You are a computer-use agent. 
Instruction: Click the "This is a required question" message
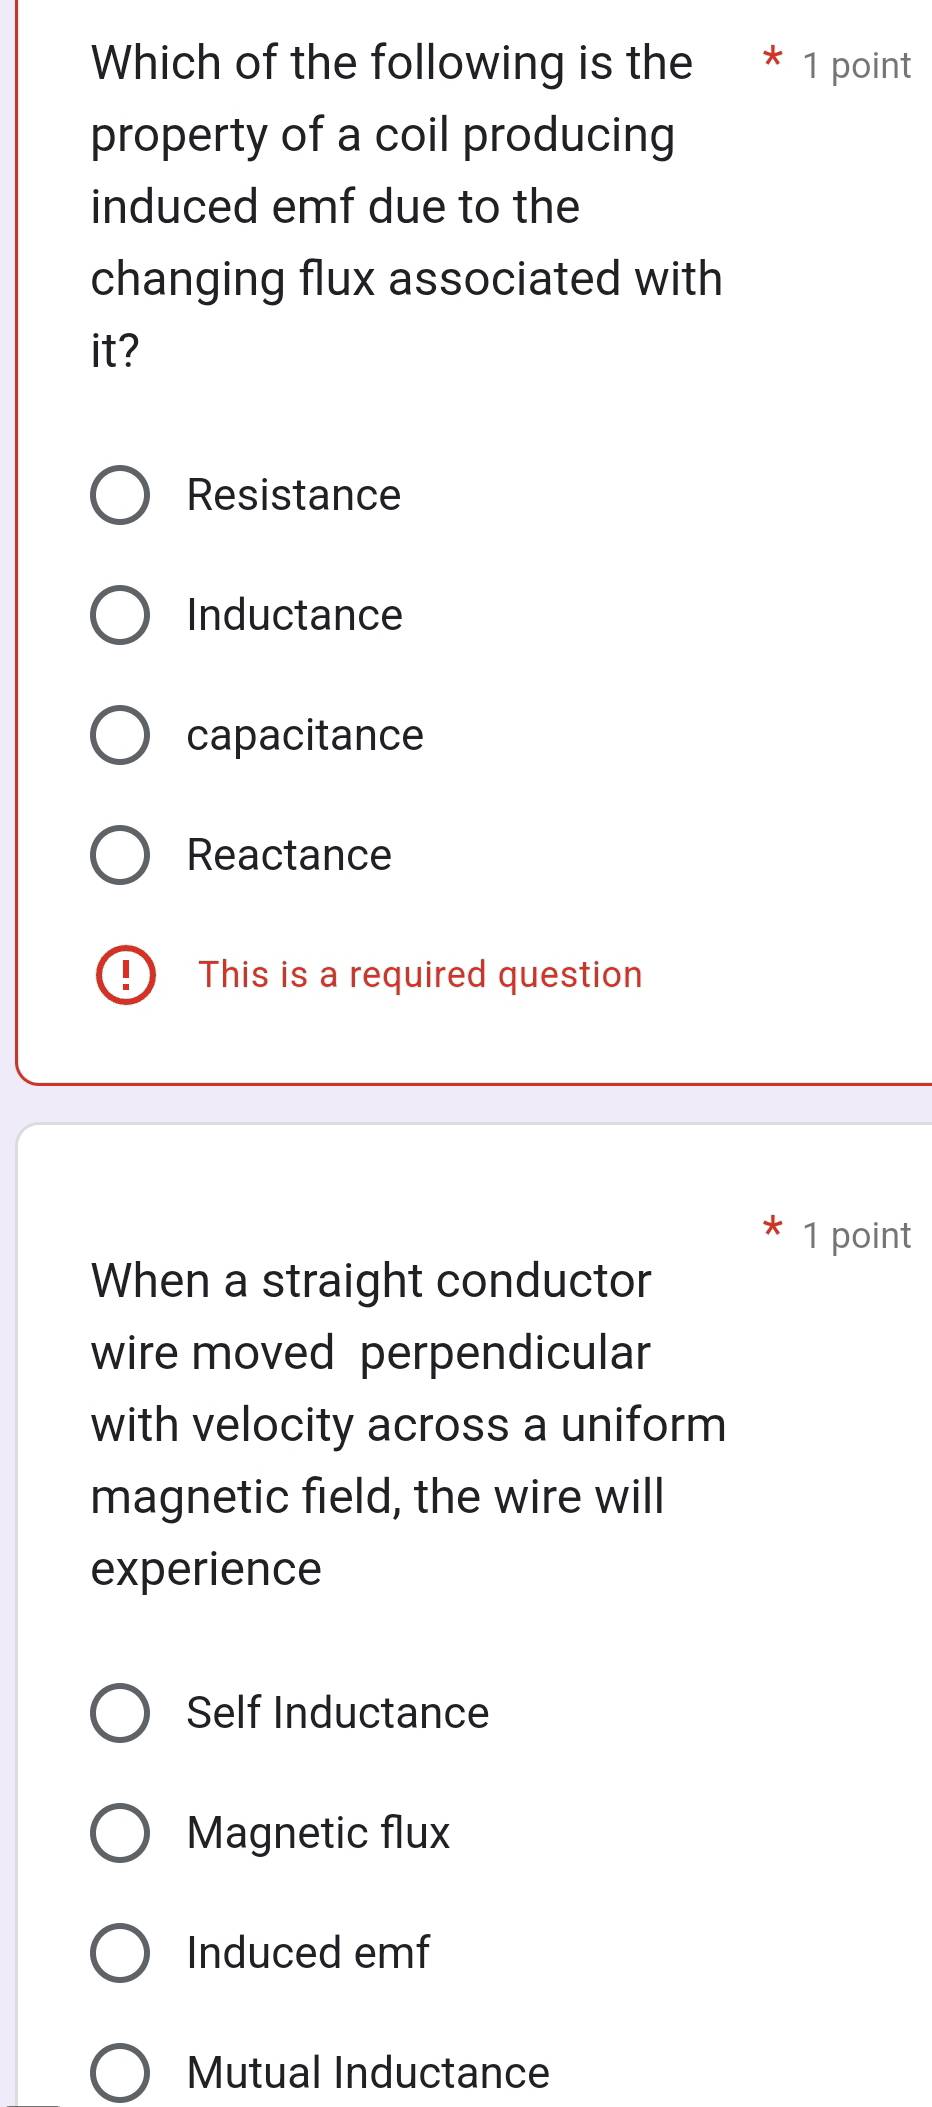(420, 975)
